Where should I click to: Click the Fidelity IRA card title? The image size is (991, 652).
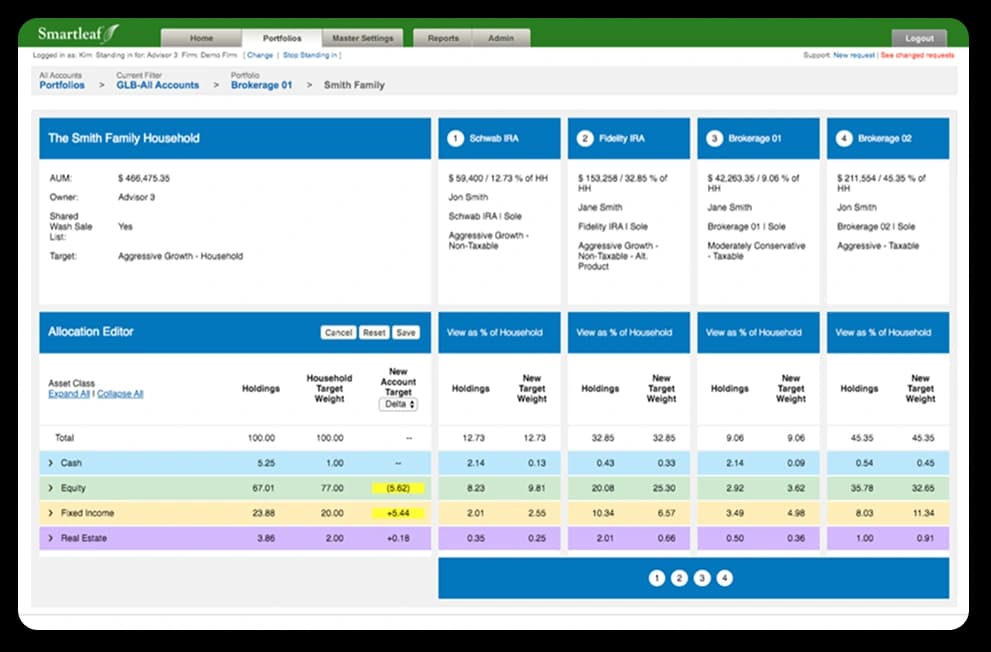pos(622,138)
